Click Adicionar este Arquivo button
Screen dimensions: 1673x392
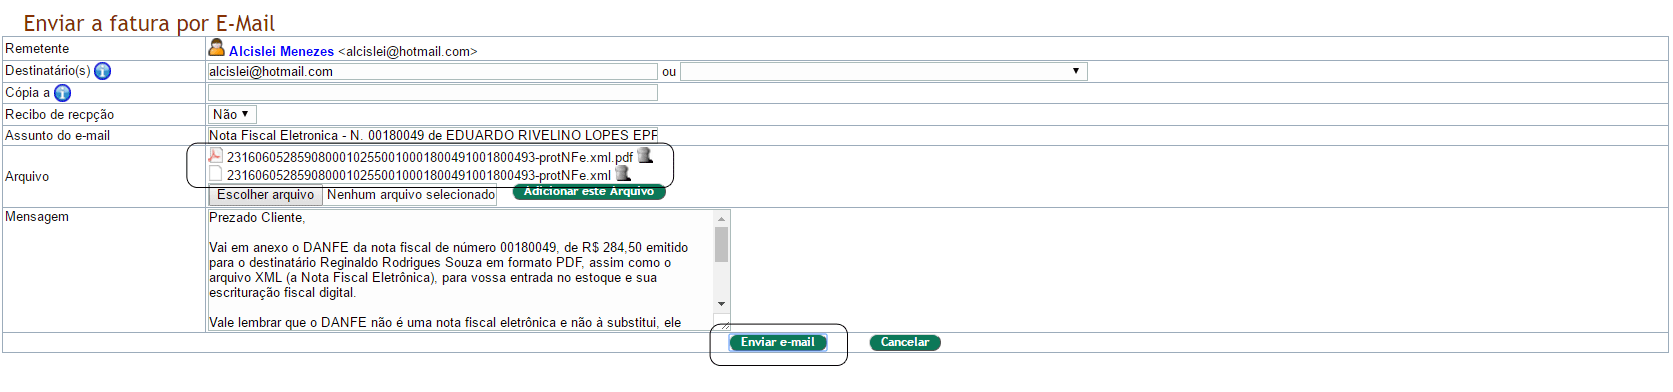click(589, 191)
